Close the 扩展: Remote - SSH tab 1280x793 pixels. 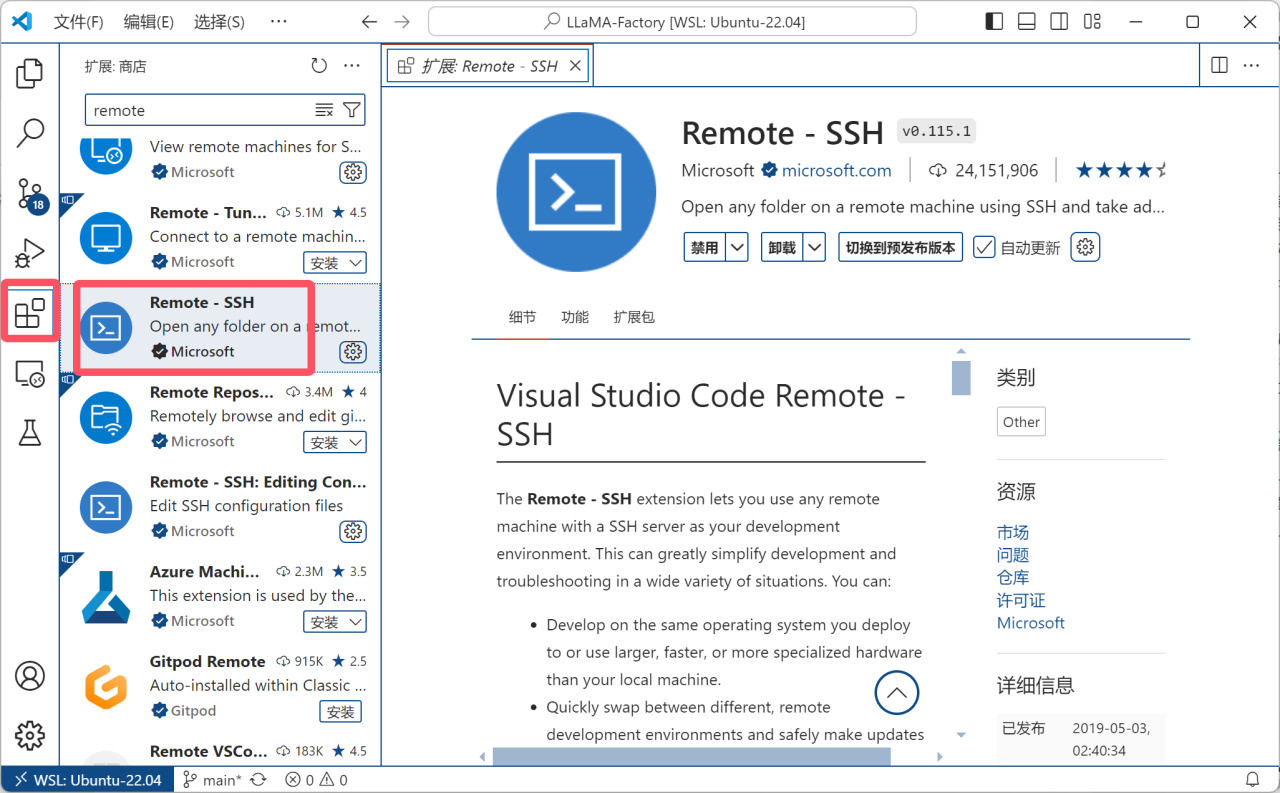point(575,66)
